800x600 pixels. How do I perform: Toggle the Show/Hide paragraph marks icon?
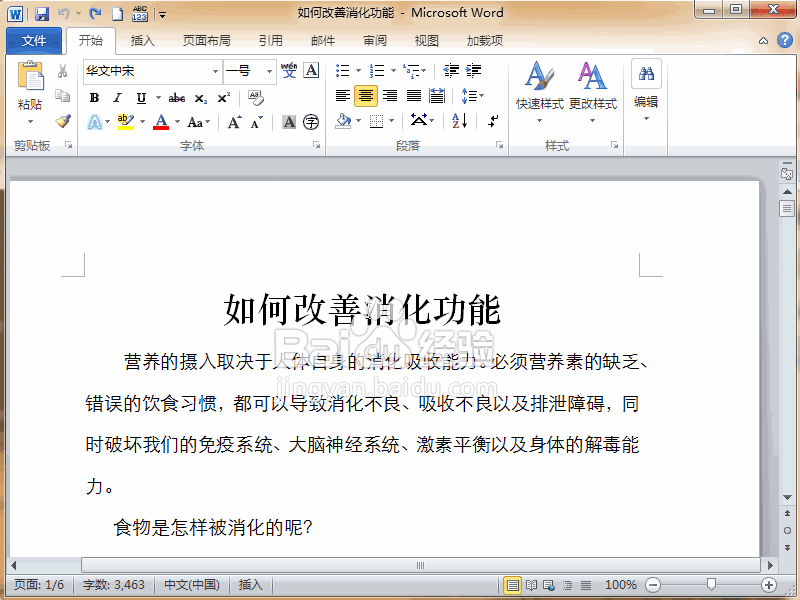493,121
